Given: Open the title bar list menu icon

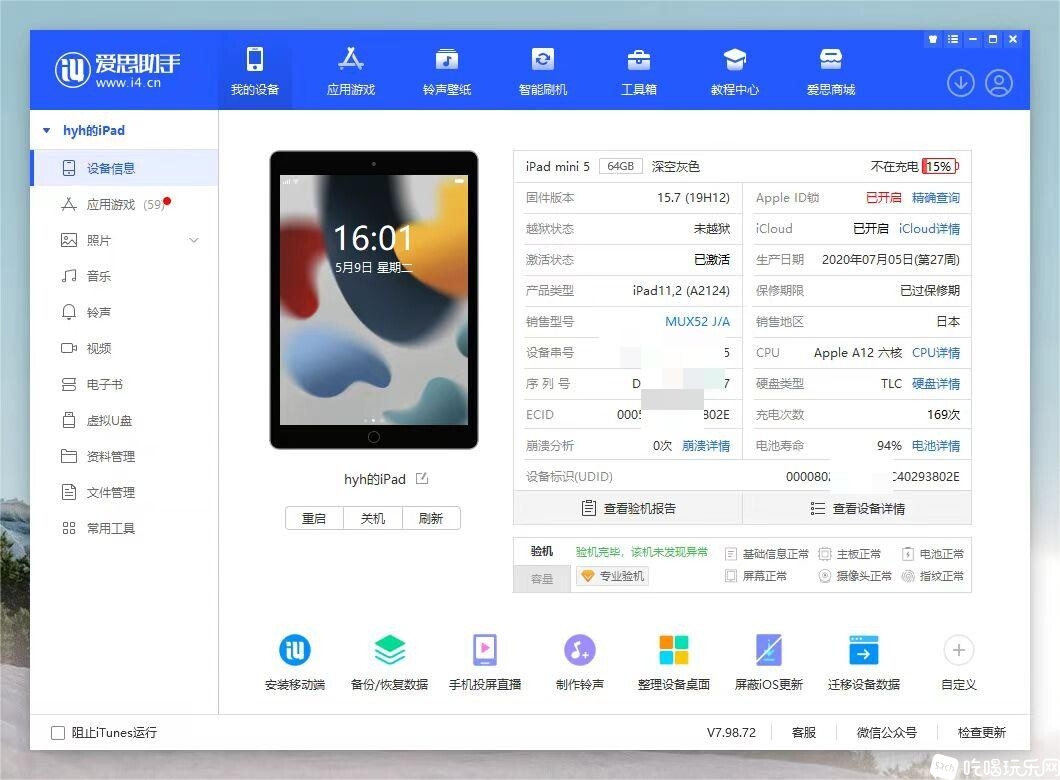Looking at the screenshot, I should click(x=953, y=39).
